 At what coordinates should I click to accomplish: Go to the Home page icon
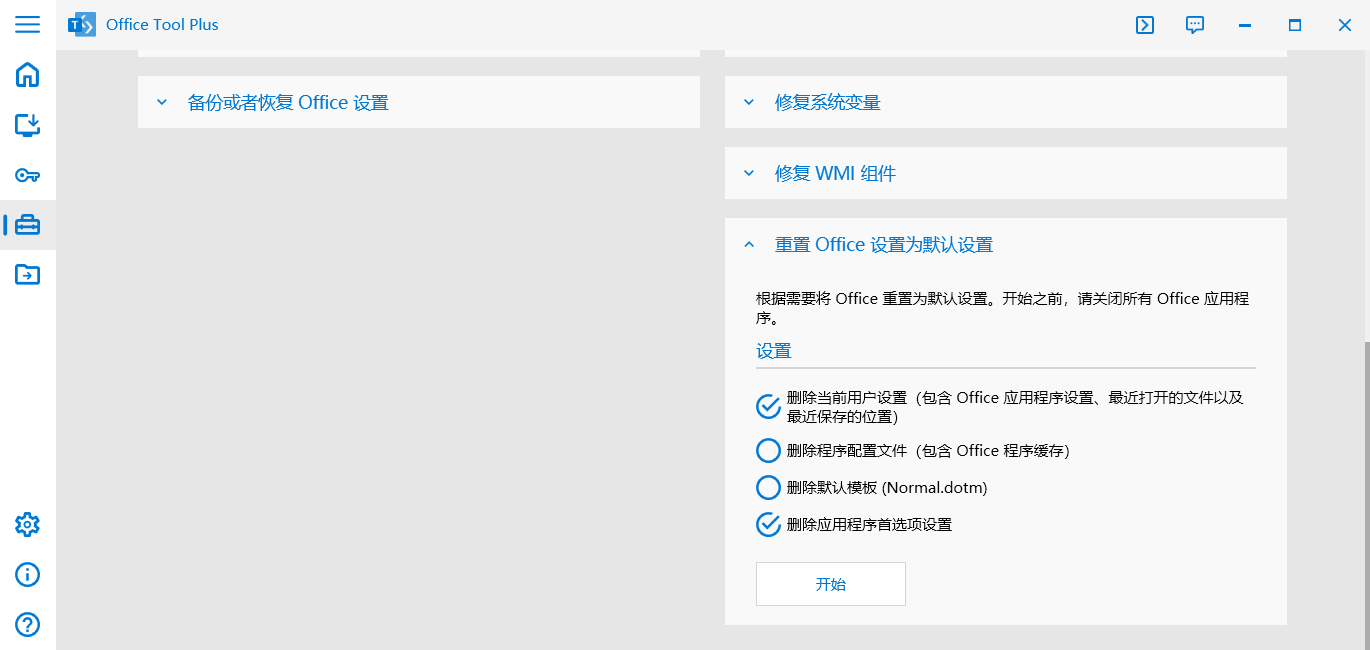point(27,75)
